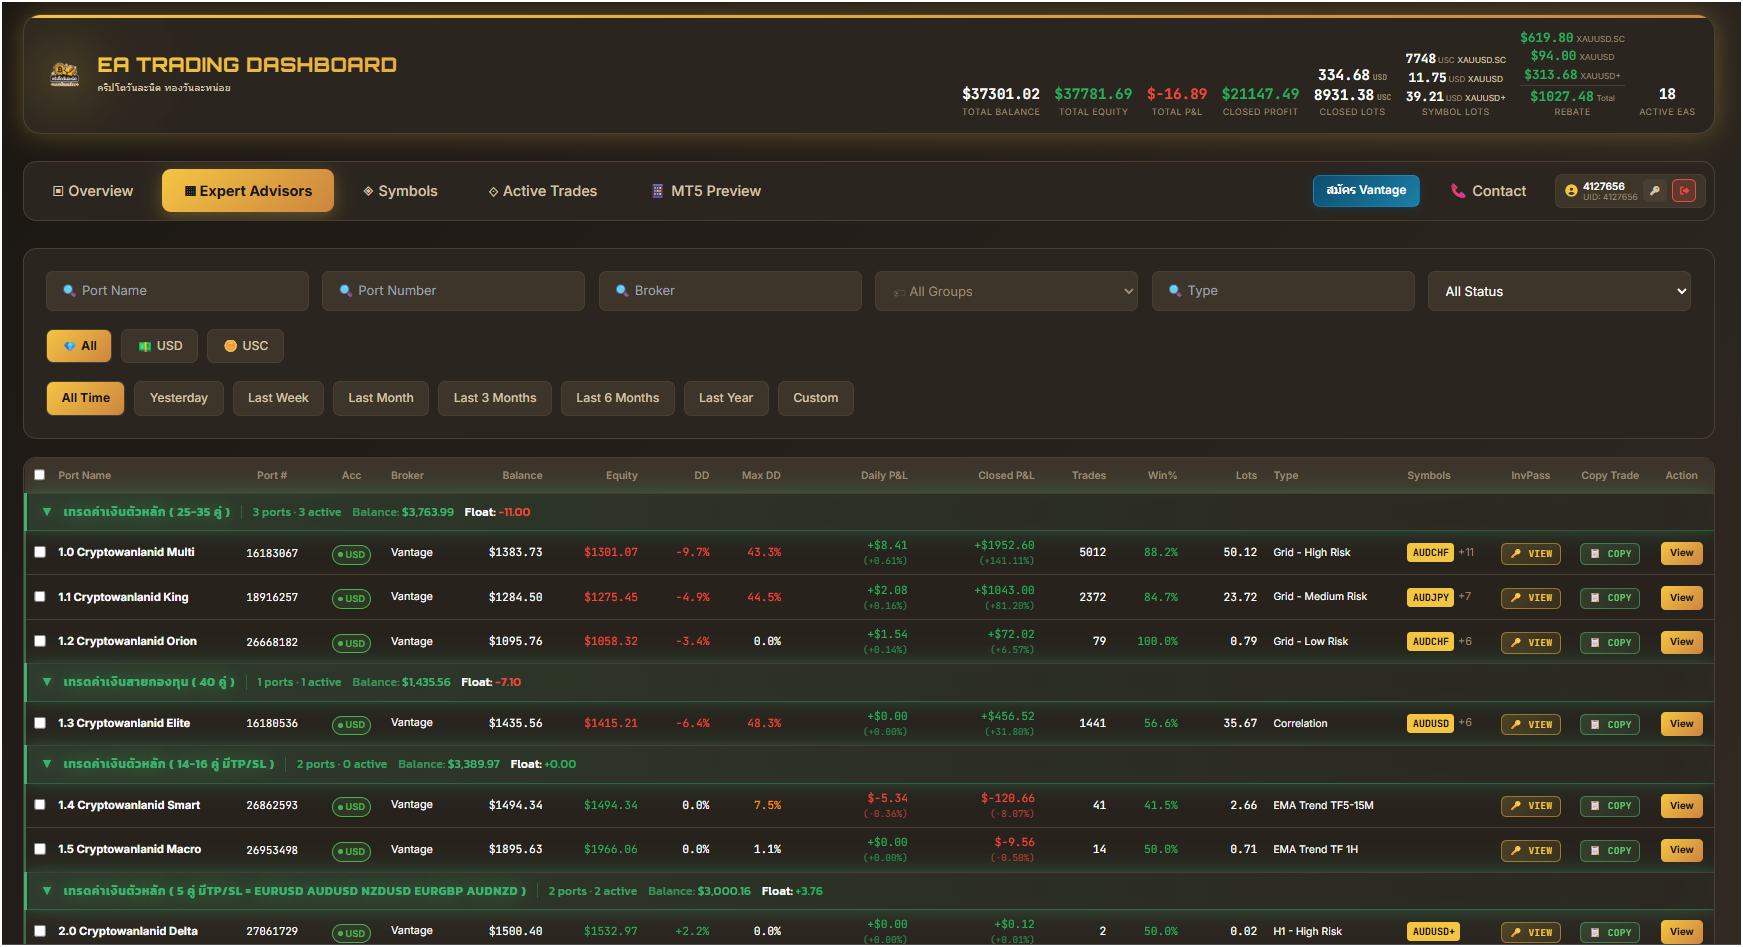Screen dimensions: 1743x947
Task: Open the All Groups dropdown
Action: click(x=1006, y=291)
